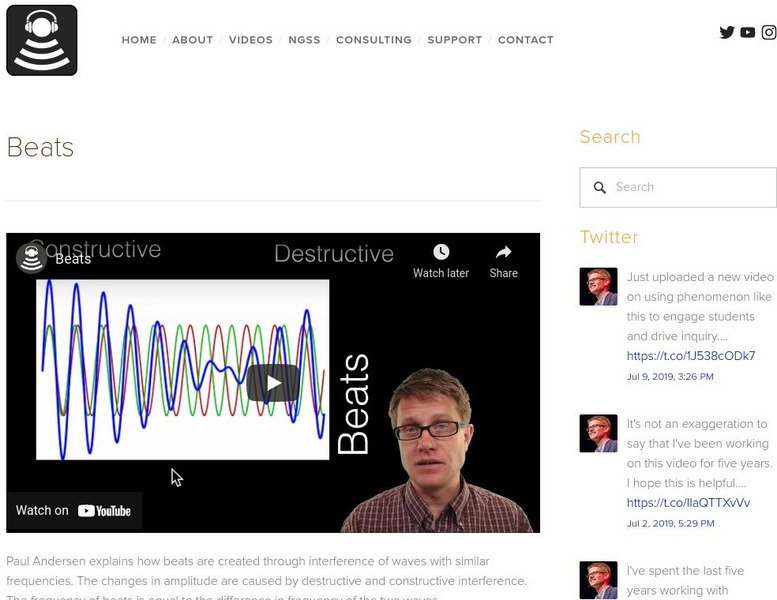This screenshot has height=600, width=777.
Task: Click the Watch on YouTube button
Action: 74,510
